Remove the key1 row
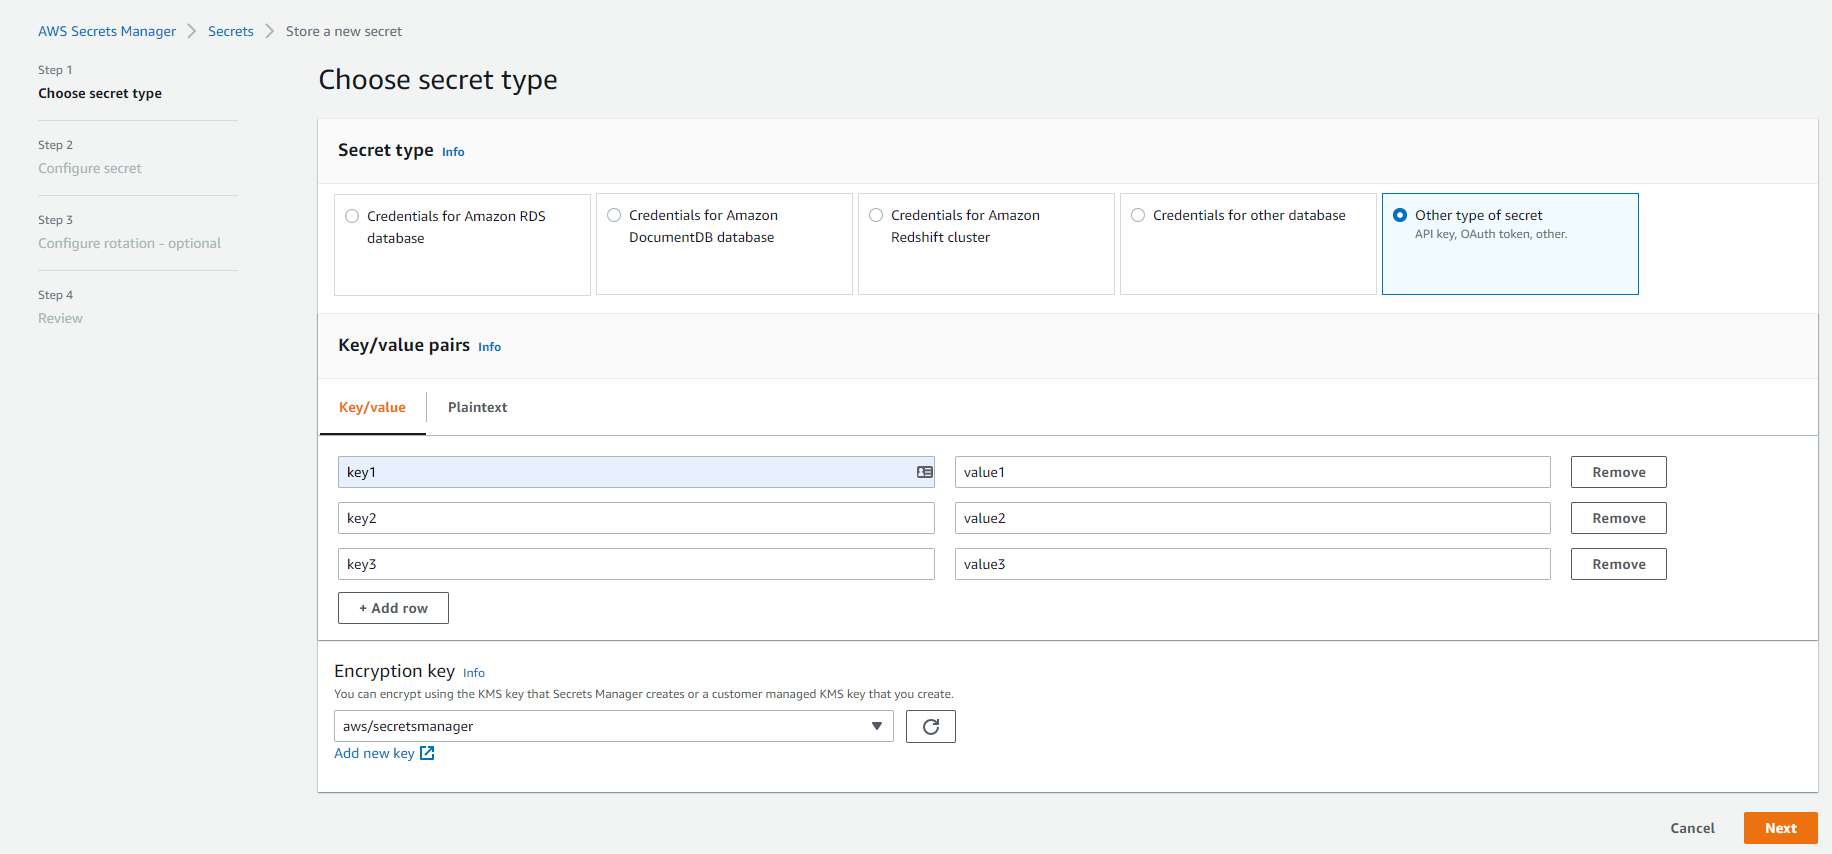 pyautogui.click(x=1618, y=472)
